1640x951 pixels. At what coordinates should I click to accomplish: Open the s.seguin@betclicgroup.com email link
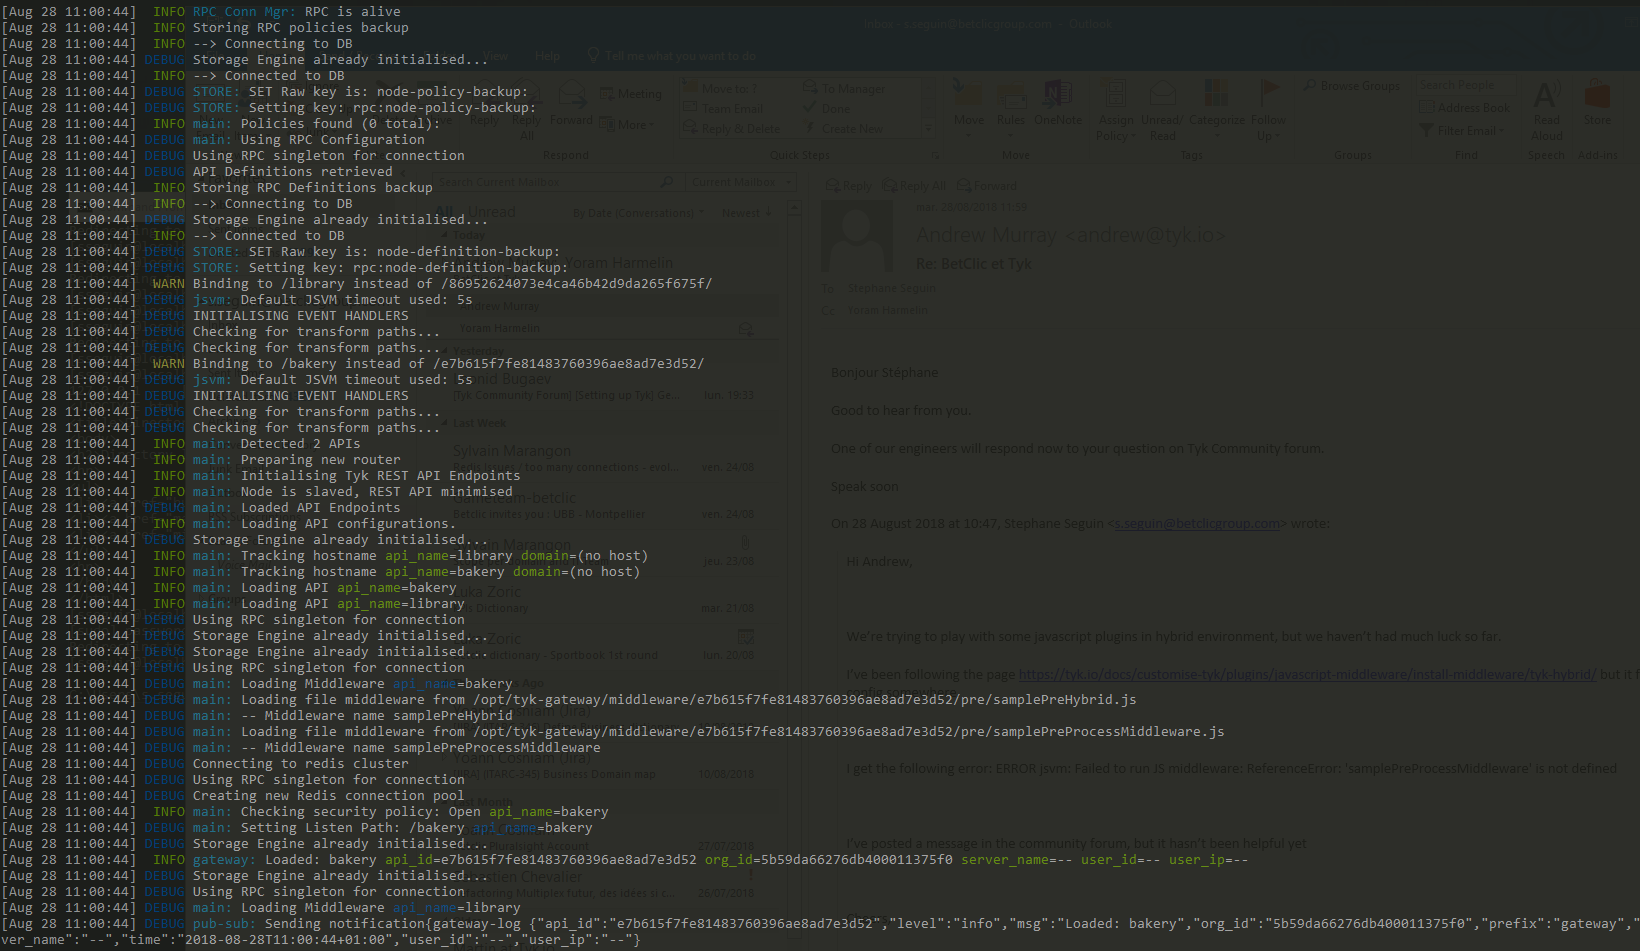click(x=1196, y=523)
